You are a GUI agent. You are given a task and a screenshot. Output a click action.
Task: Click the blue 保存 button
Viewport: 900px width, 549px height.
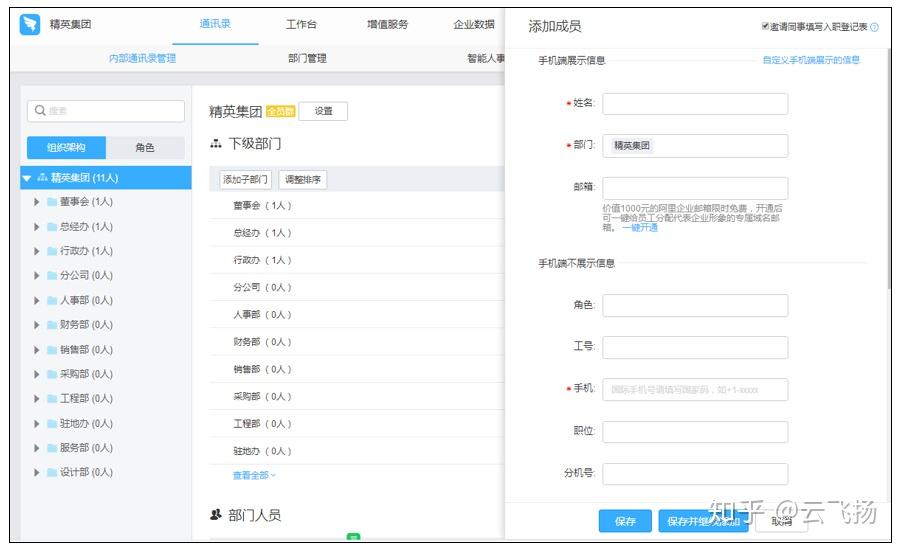(x=625, y=521)
